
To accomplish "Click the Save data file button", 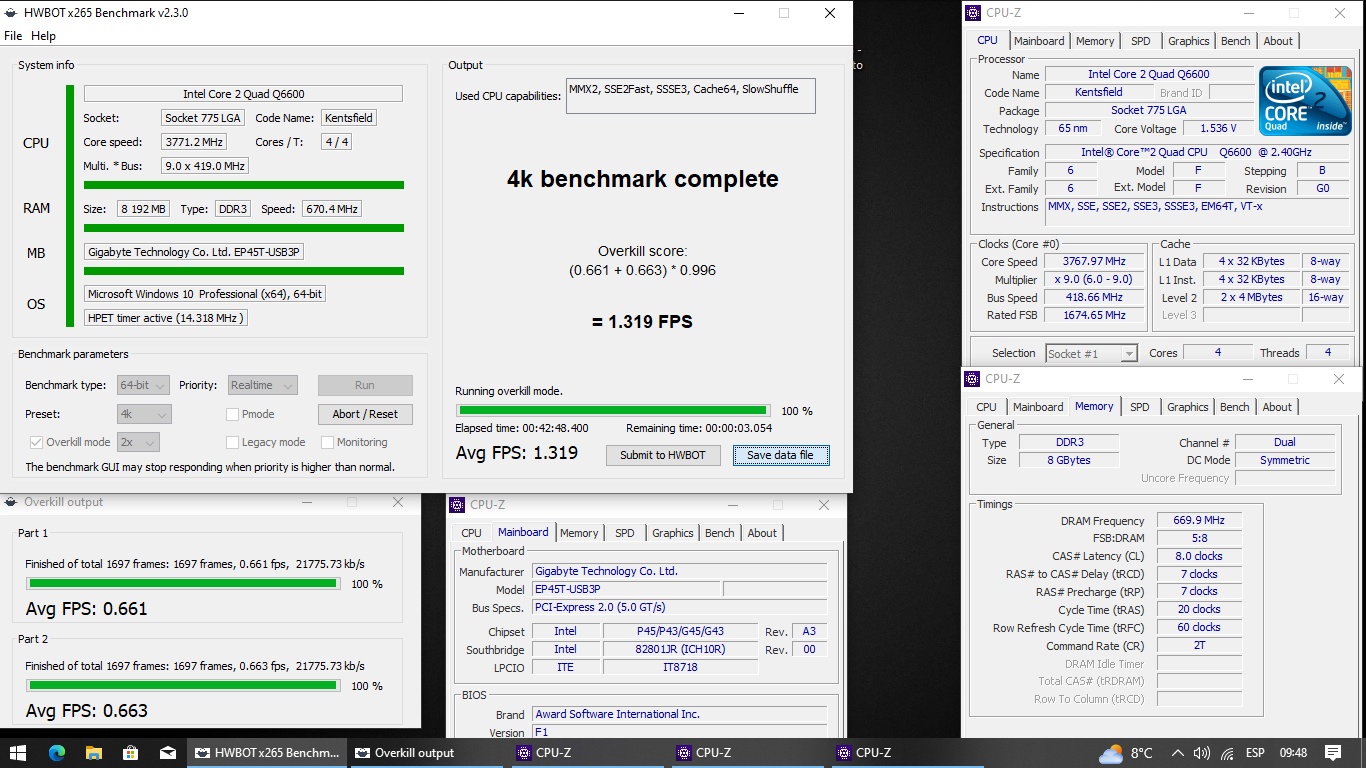I will coord(780,455).
